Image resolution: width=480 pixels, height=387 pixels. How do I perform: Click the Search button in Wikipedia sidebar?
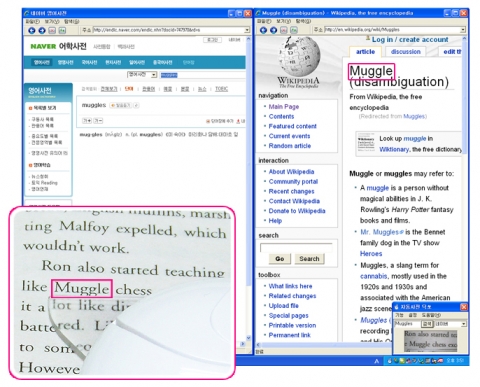[x=309, y=259]
